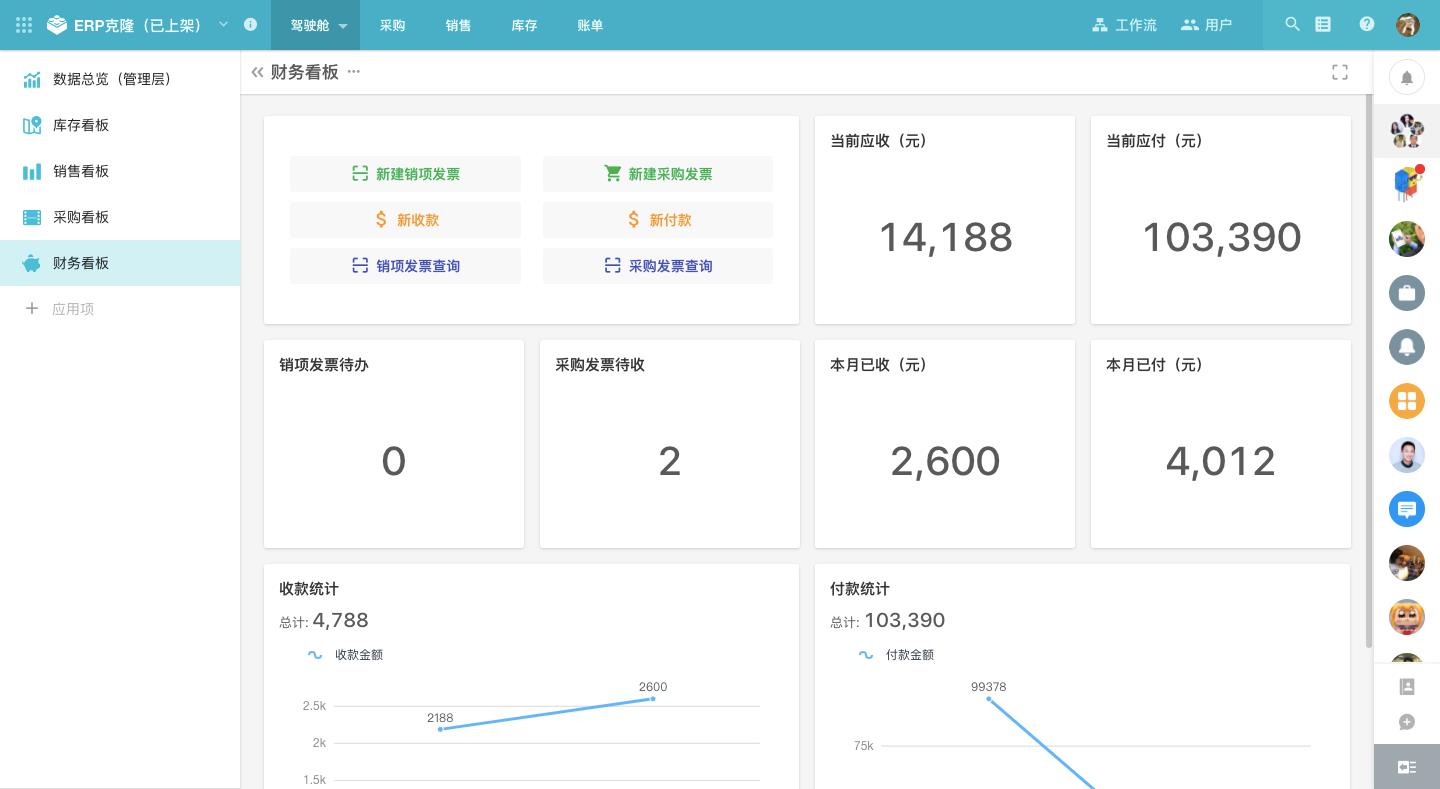Switch to the 采购 tab

click(x=392, y=25)
